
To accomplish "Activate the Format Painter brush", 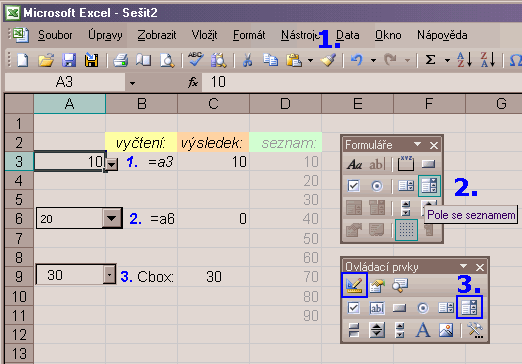I will click(x=328, y=60).
